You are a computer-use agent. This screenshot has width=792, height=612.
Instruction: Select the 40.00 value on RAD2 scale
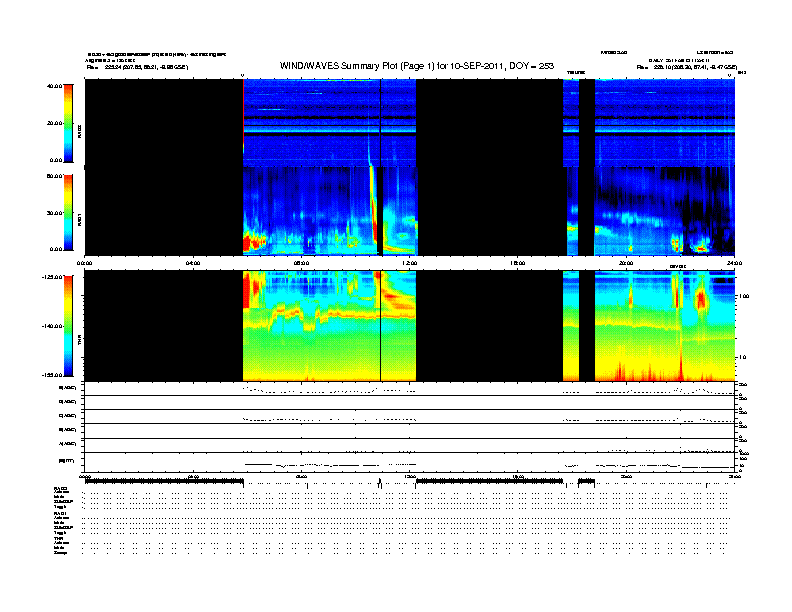tap(54, 86)
